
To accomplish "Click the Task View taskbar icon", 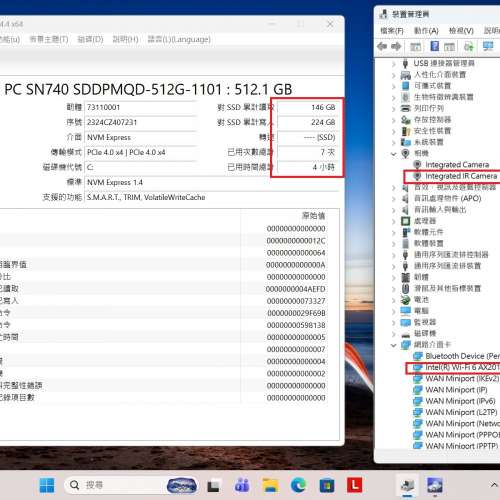I will point(214,486).
